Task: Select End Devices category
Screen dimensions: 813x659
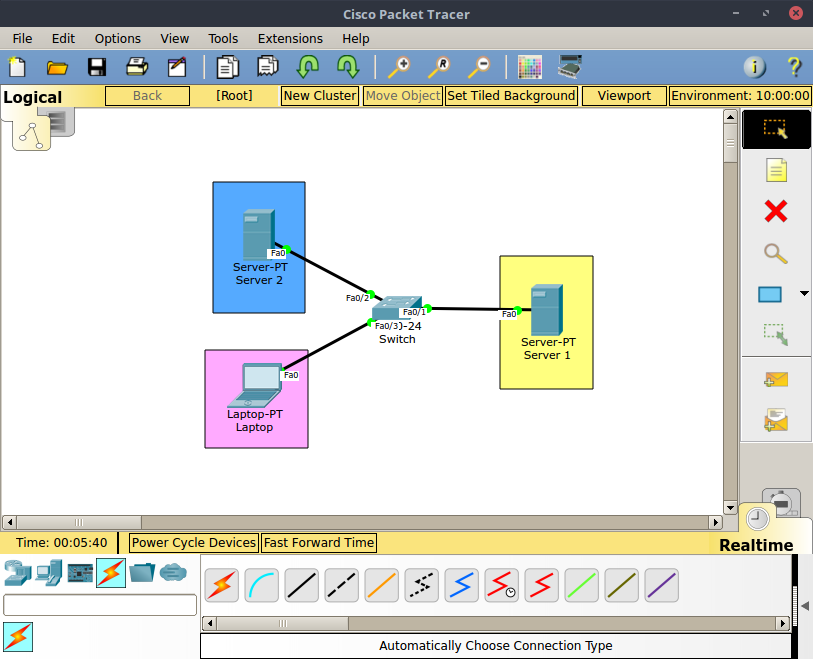Action: (49, 573)
